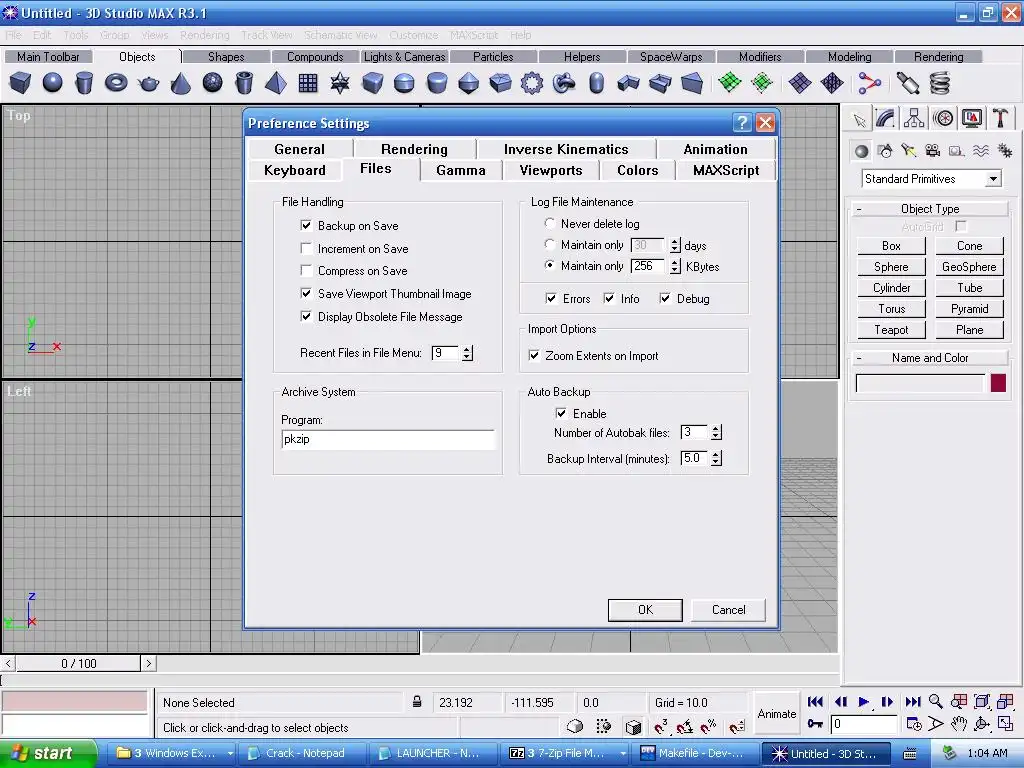Screen dimensions: 1024x768
Task: Select the Capsule icon in the toolbar
Action: click(596, 83)
